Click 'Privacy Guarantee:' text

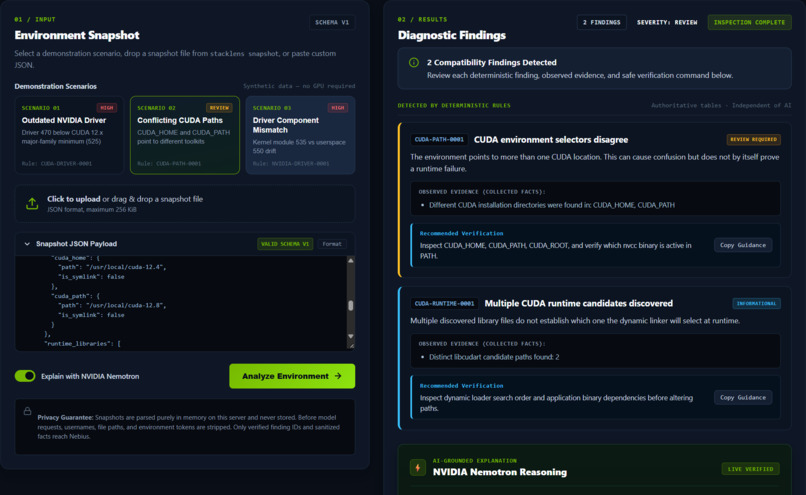point(65,417)
